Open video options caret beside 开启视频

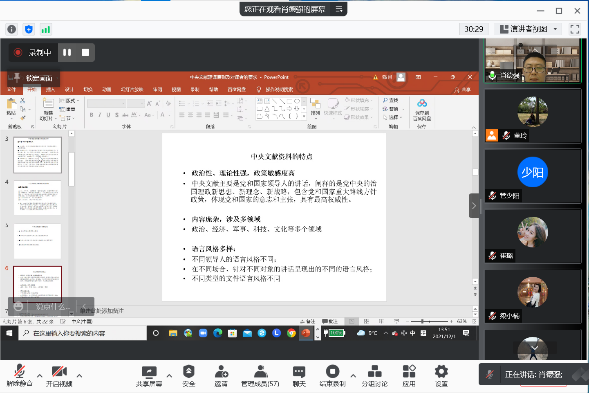pyautogui.click(x=79, y=375)
